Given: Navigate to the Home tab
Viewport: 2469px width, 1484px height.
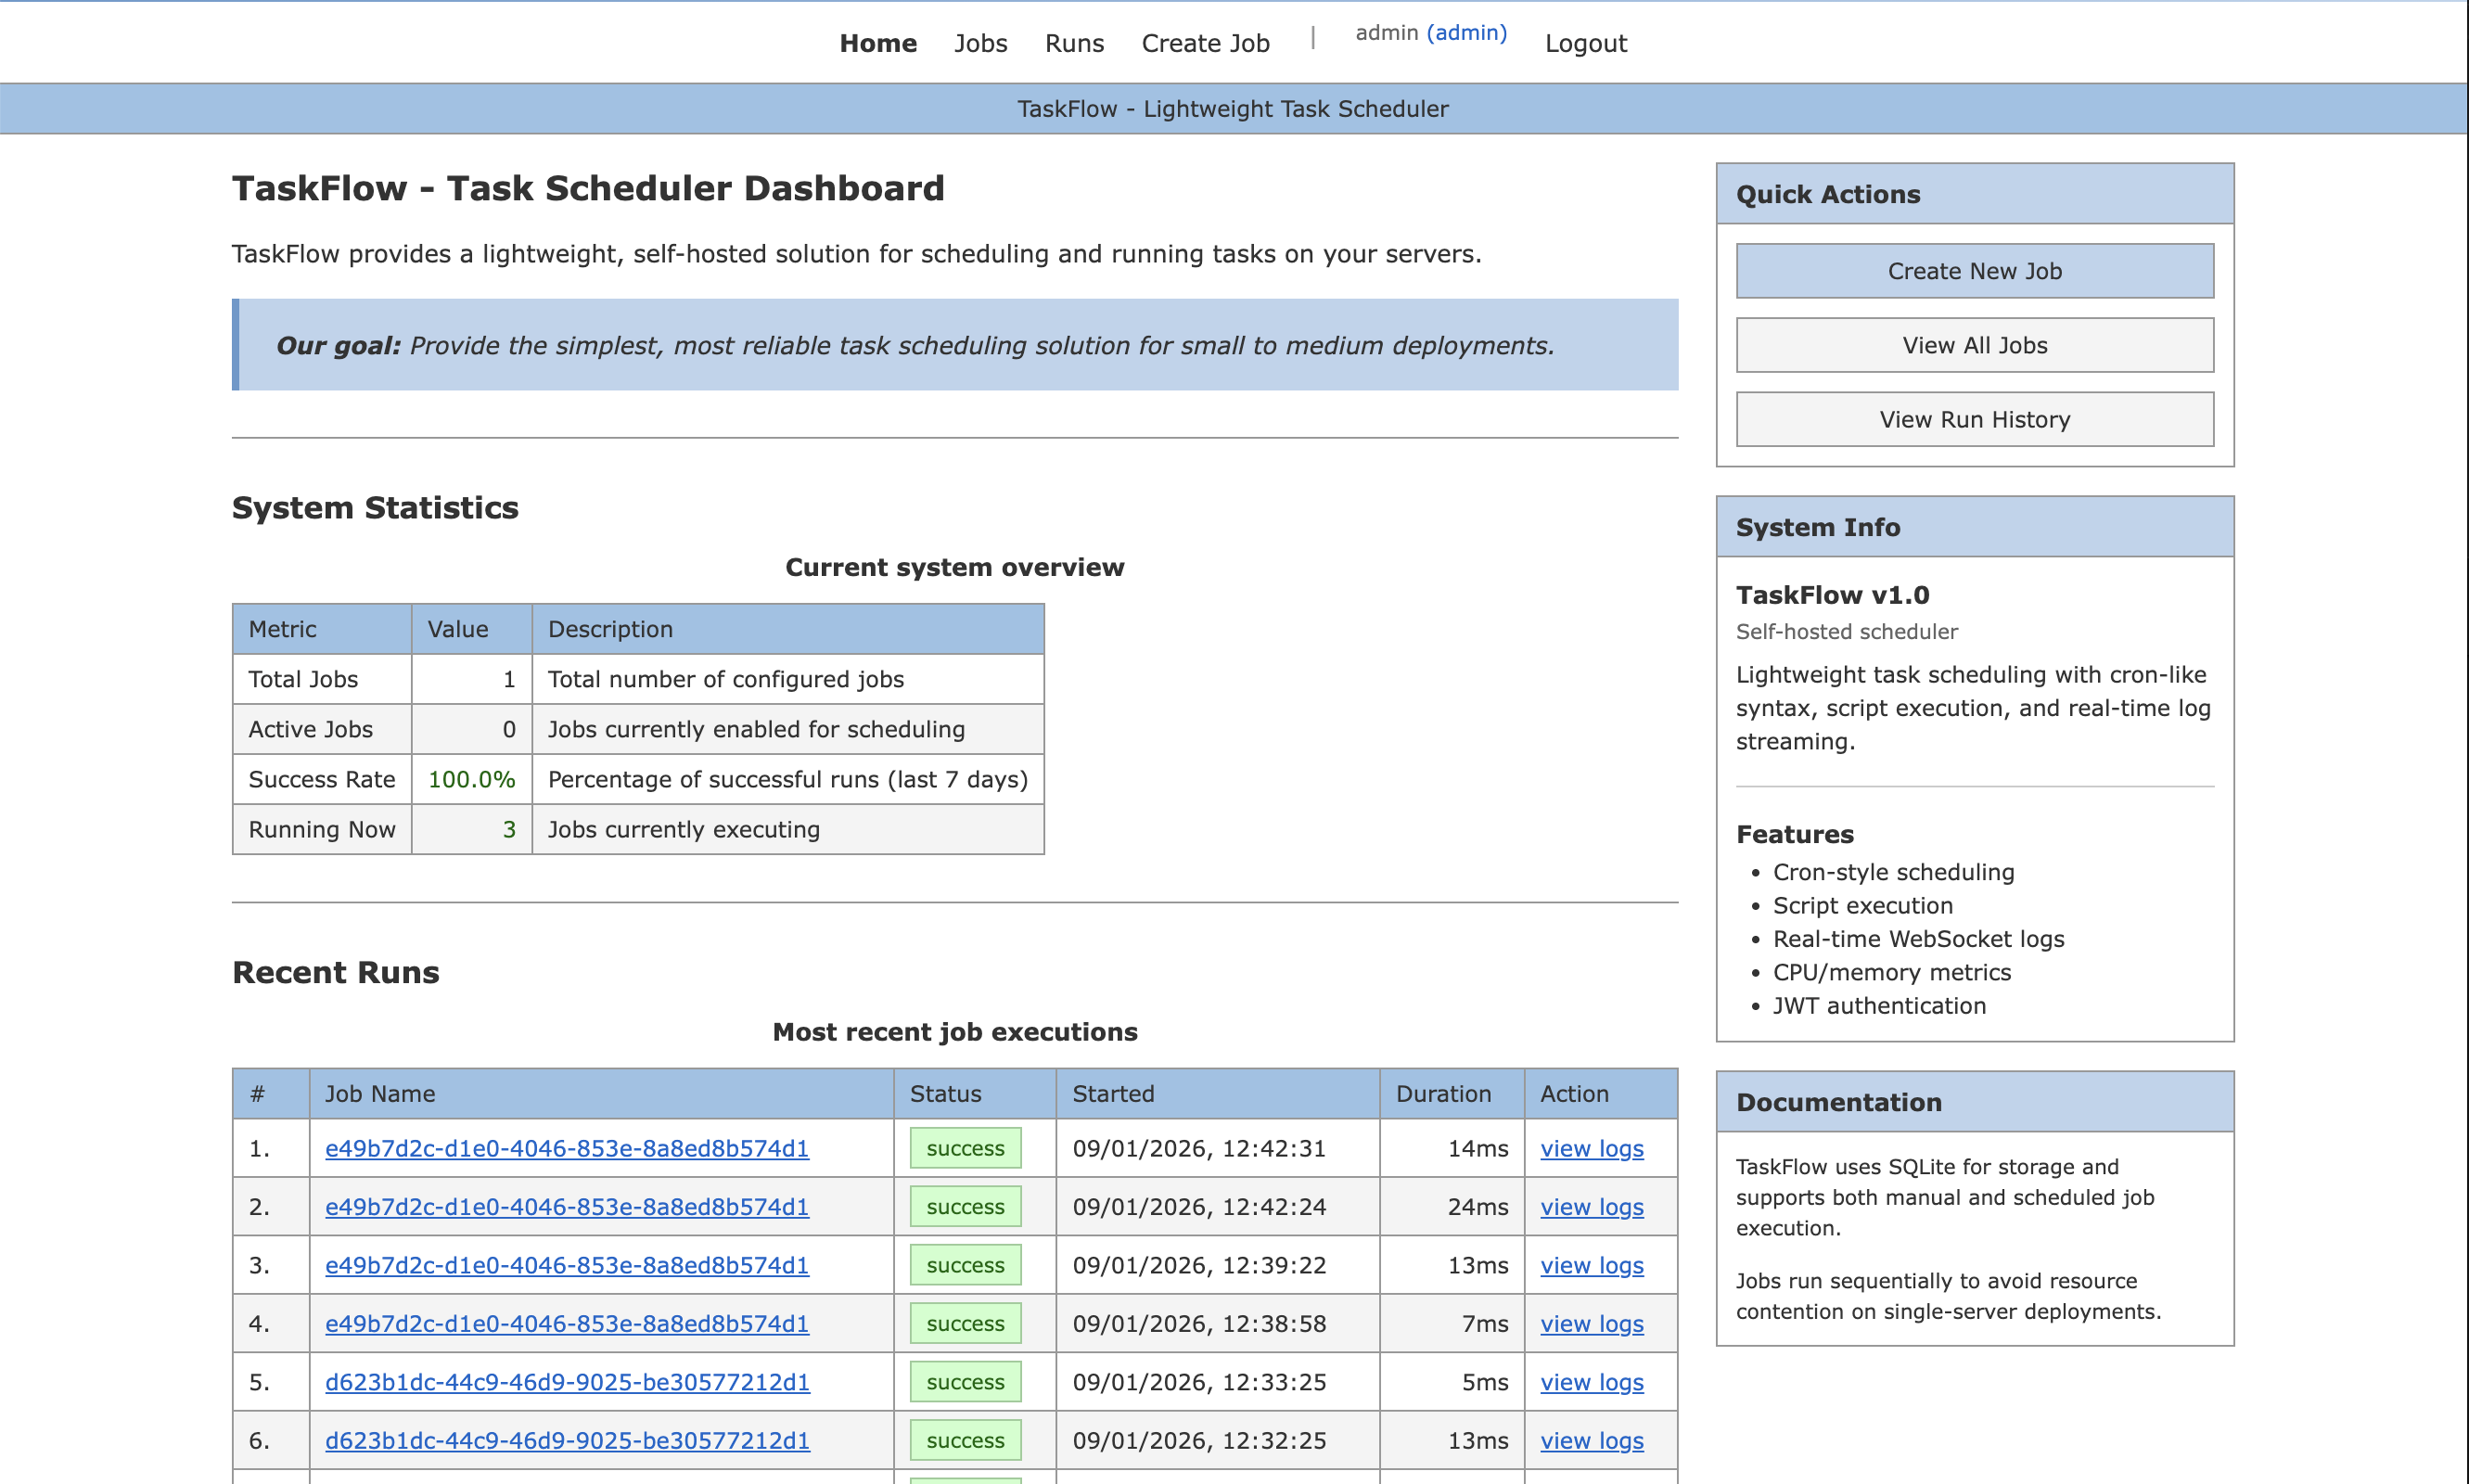Looking at the screenshot, I should [878, 43].
